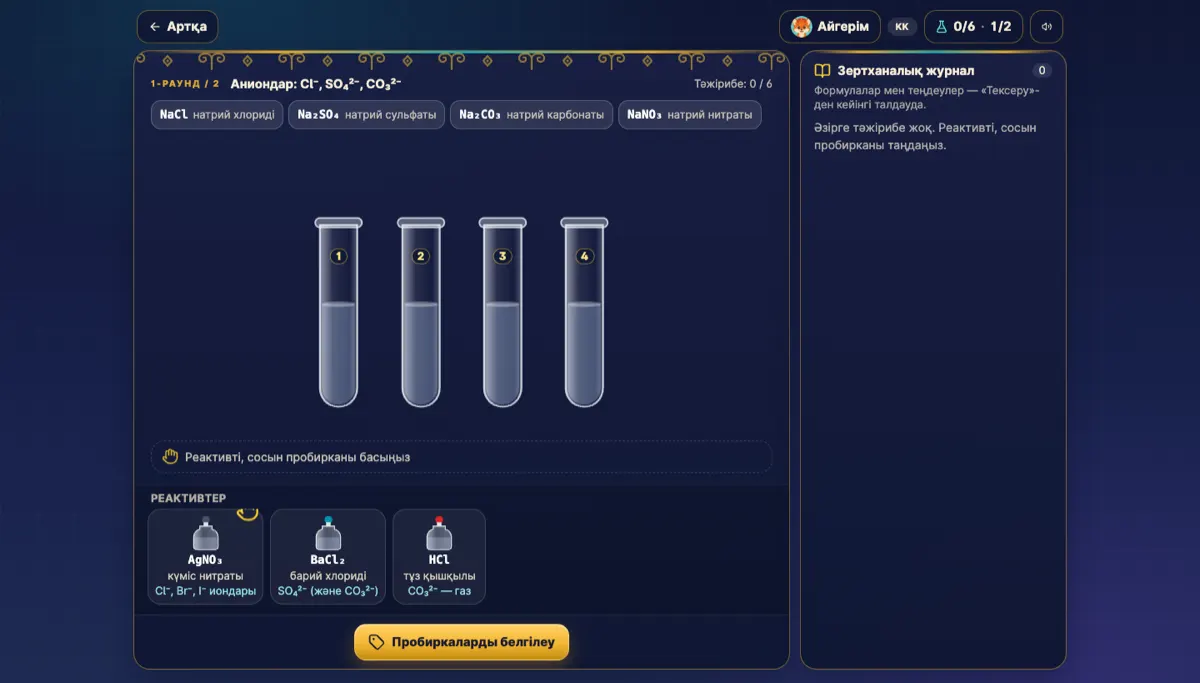The width and height of the screenshot is (1200, 683).
Task: Click the "Зертханалық журнал" heading
Action: (x=906, y=71)
